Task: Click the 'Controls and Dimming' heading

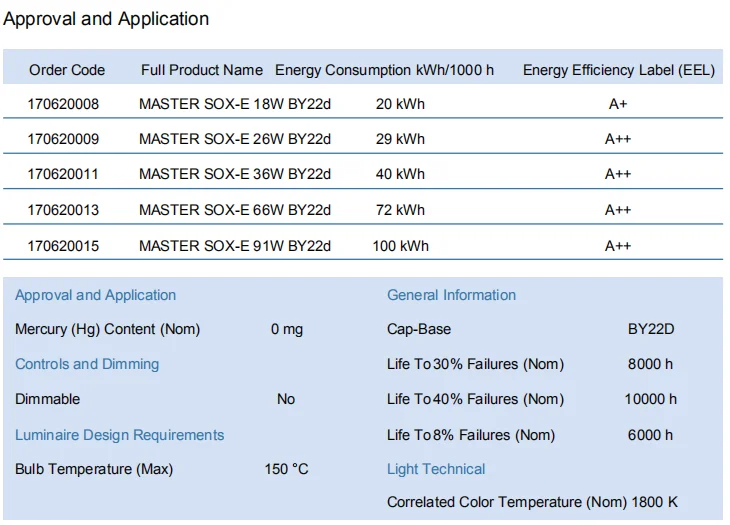Action: [87, 364]
